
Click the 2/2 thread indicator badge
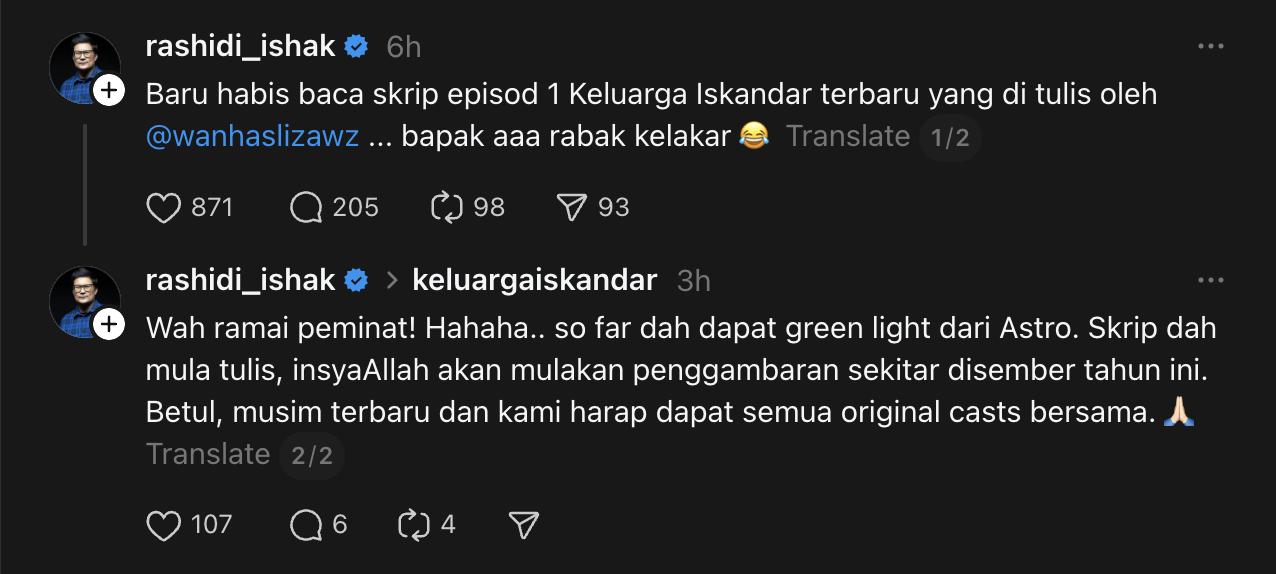(311, 455)
